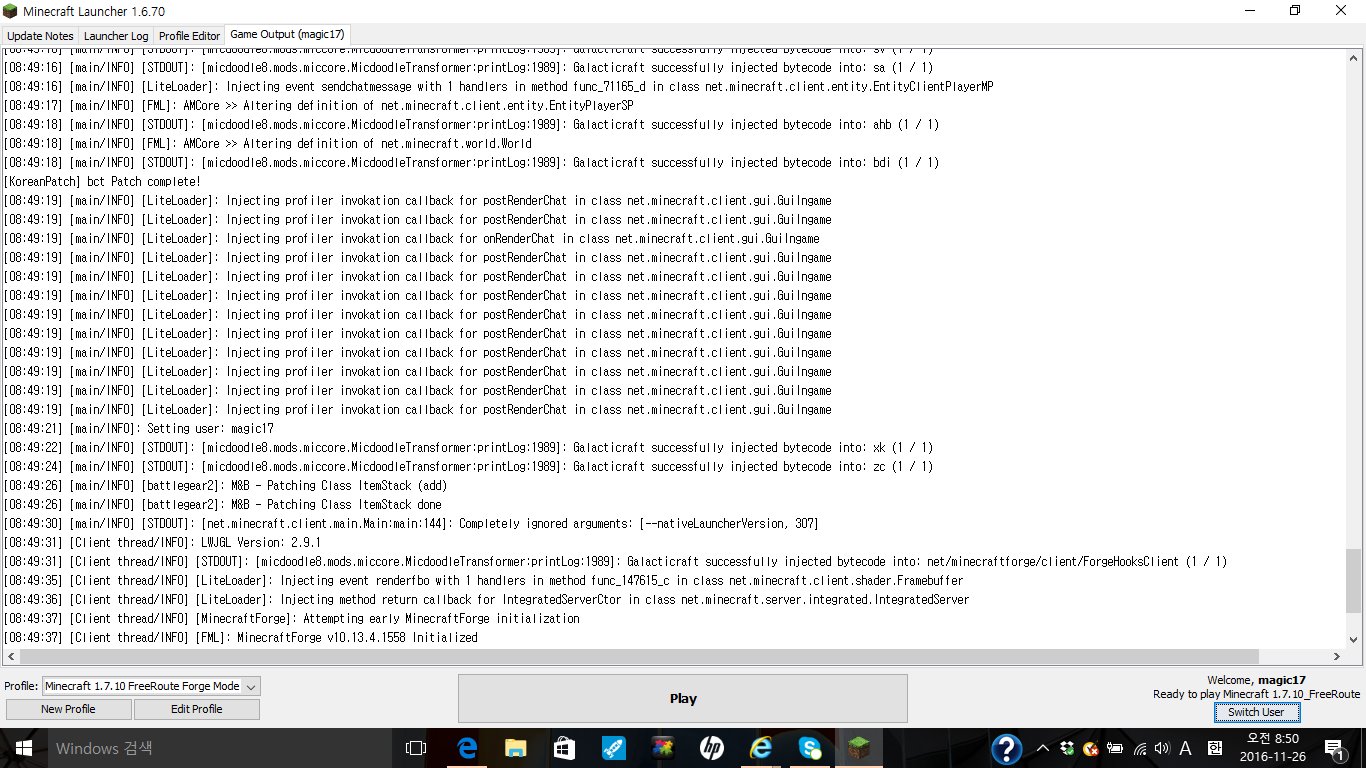Image resolution: width=1366 pixels, height=768 pixels.
Task: Click the 'injected bytecode into: zc' log line
Action: coord(468,466)
